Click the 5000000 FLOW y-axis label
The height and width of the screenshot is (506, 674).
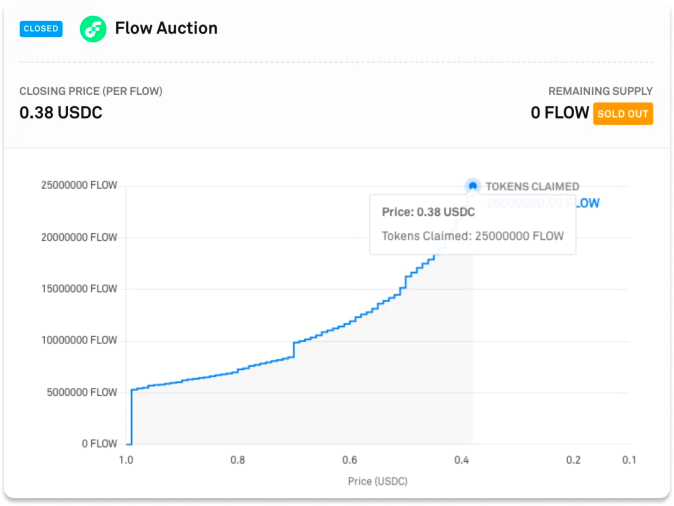click(x=82, y=392)
